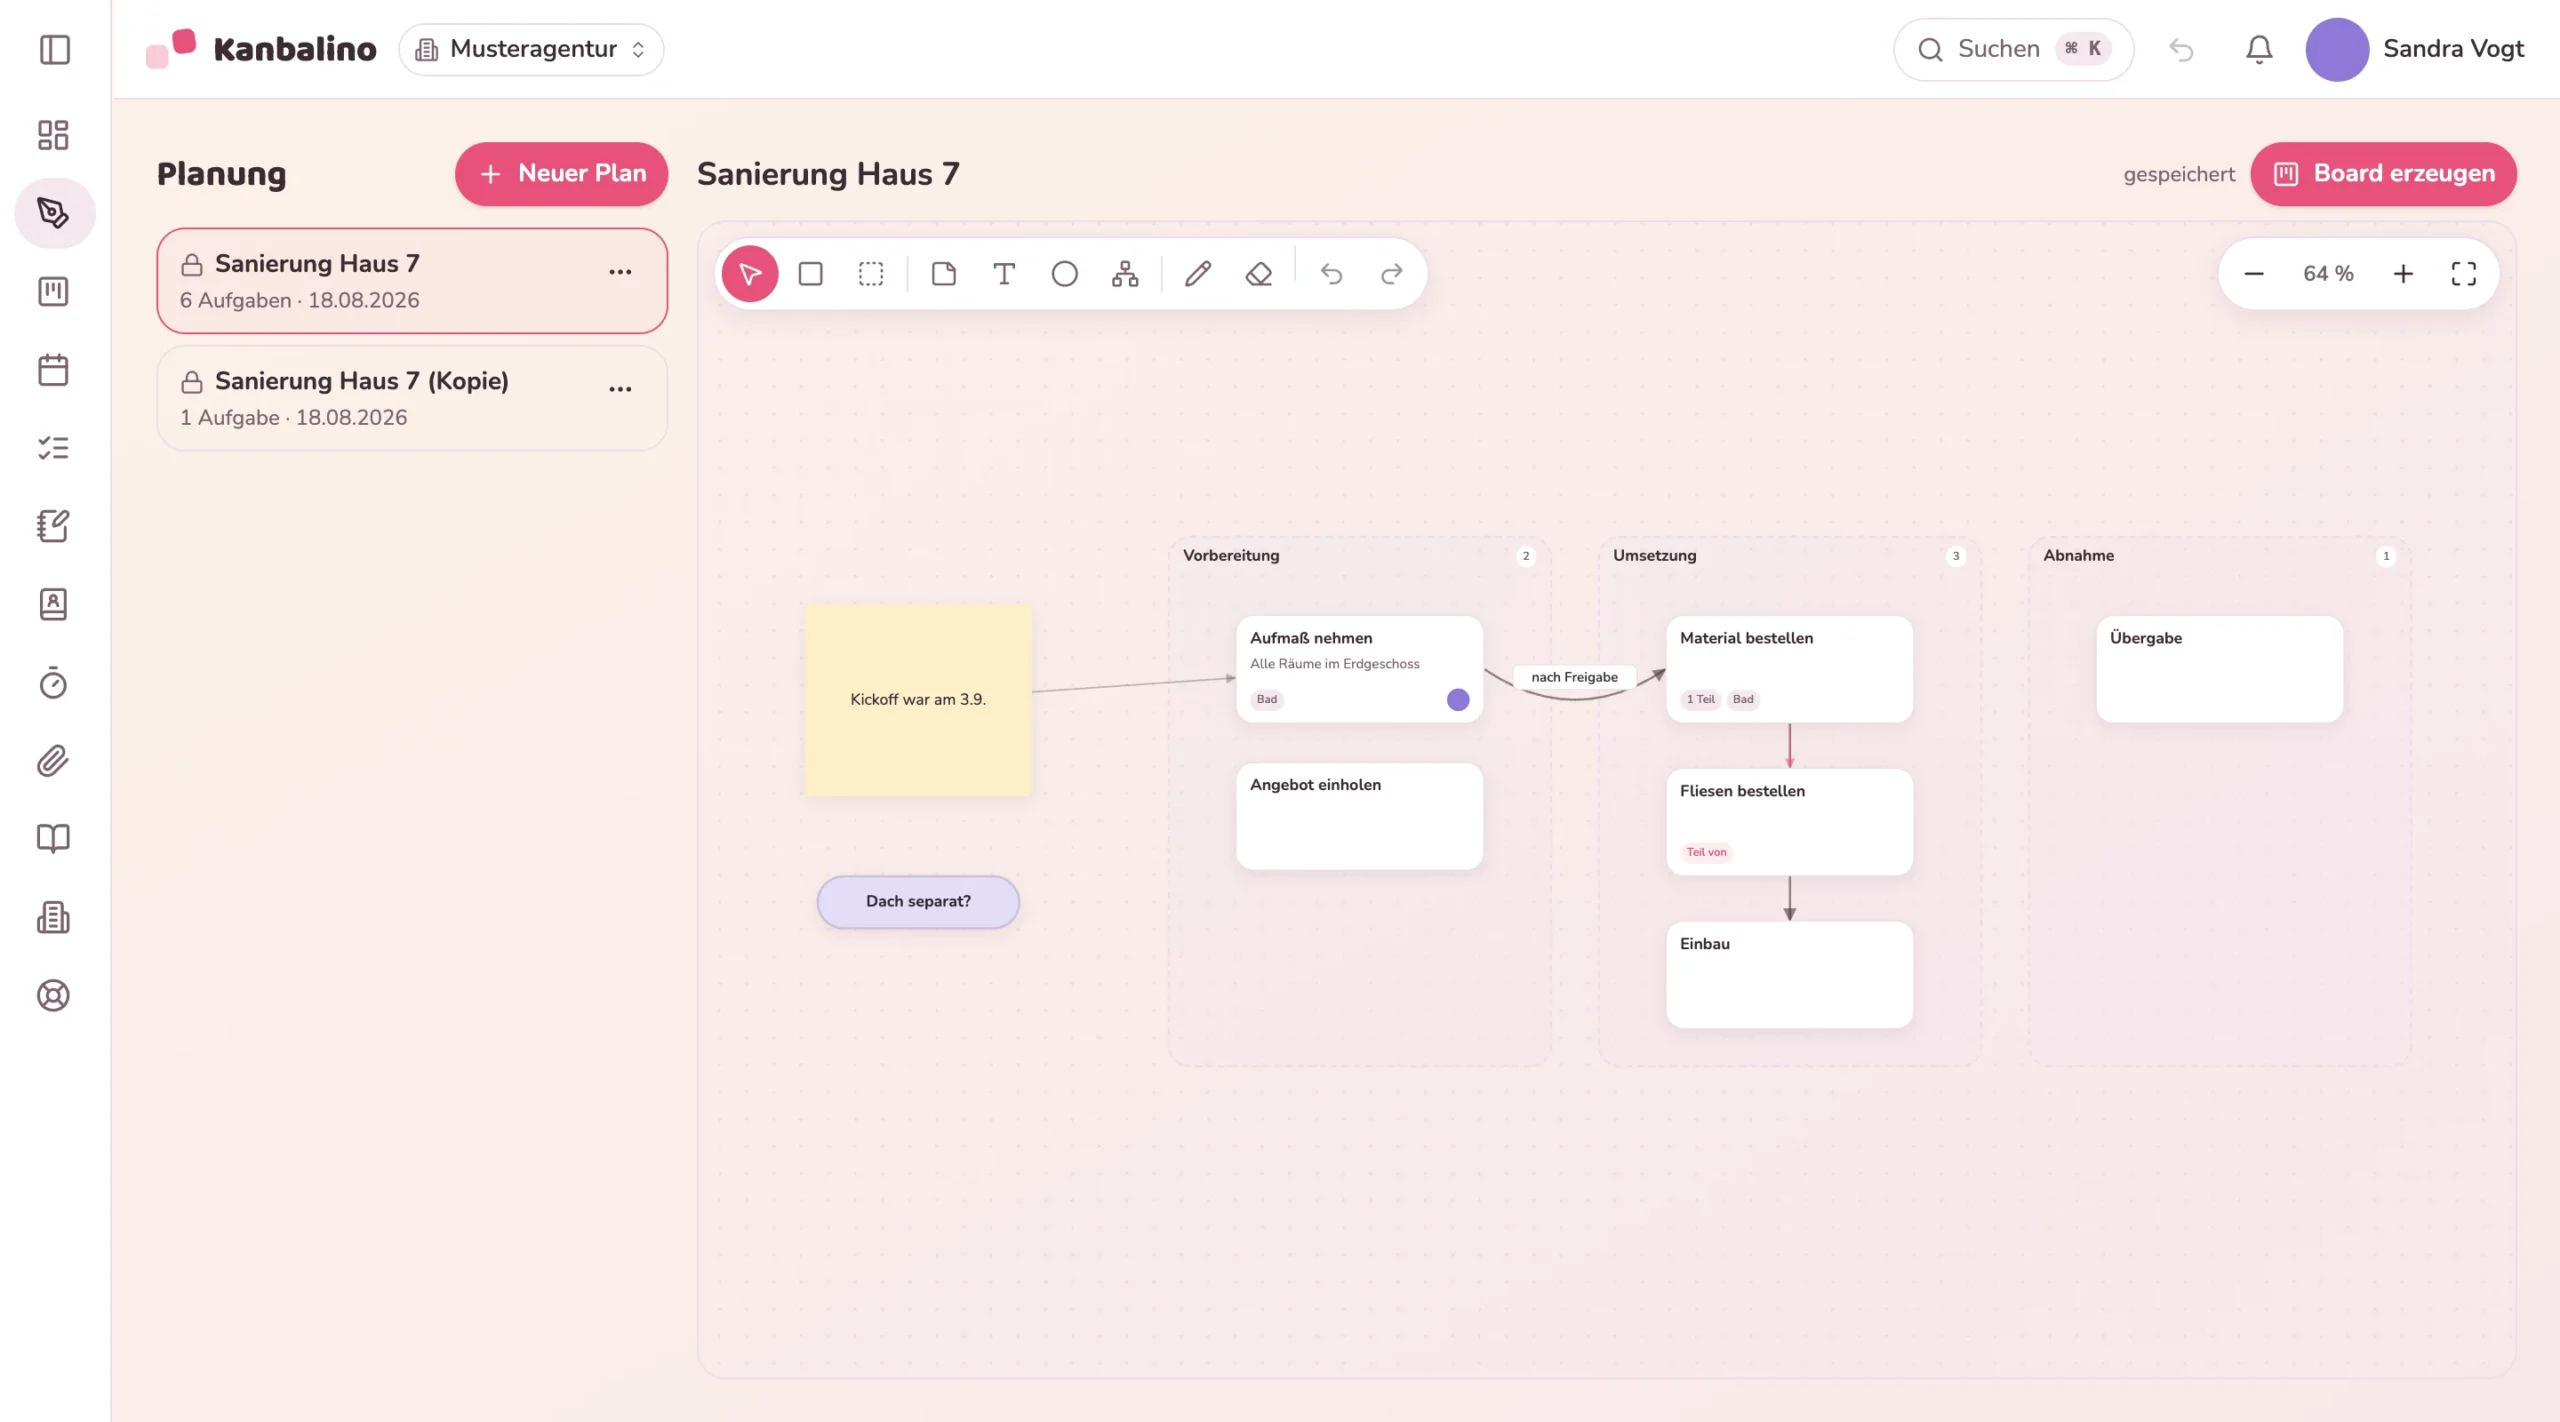This screenshot has width=2560, height=1422.
Task: Open the Musteragentur workspace switcher
Action: tap(531, 49)
